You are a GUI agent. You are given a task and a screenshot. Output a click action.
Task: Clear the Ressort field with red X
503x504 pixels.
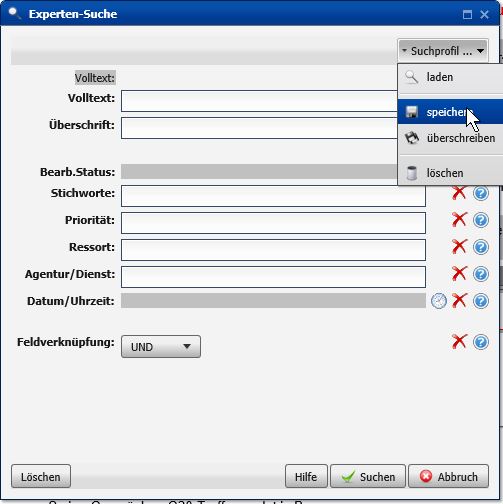459,247
